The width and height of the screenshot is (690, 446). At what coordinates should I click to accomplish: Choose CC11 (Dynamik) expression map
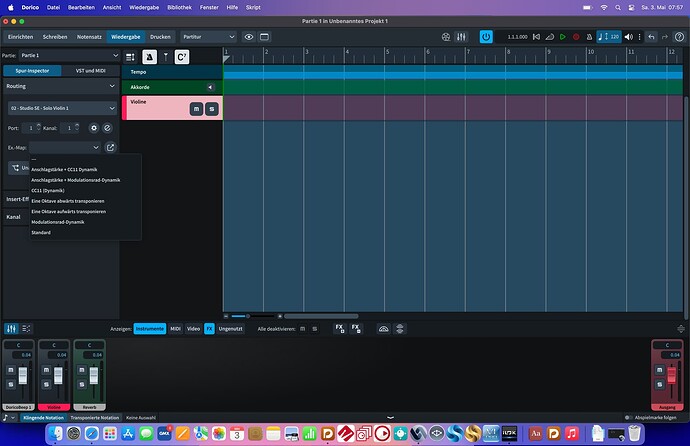pyautogui.click(x=48, y=190)
